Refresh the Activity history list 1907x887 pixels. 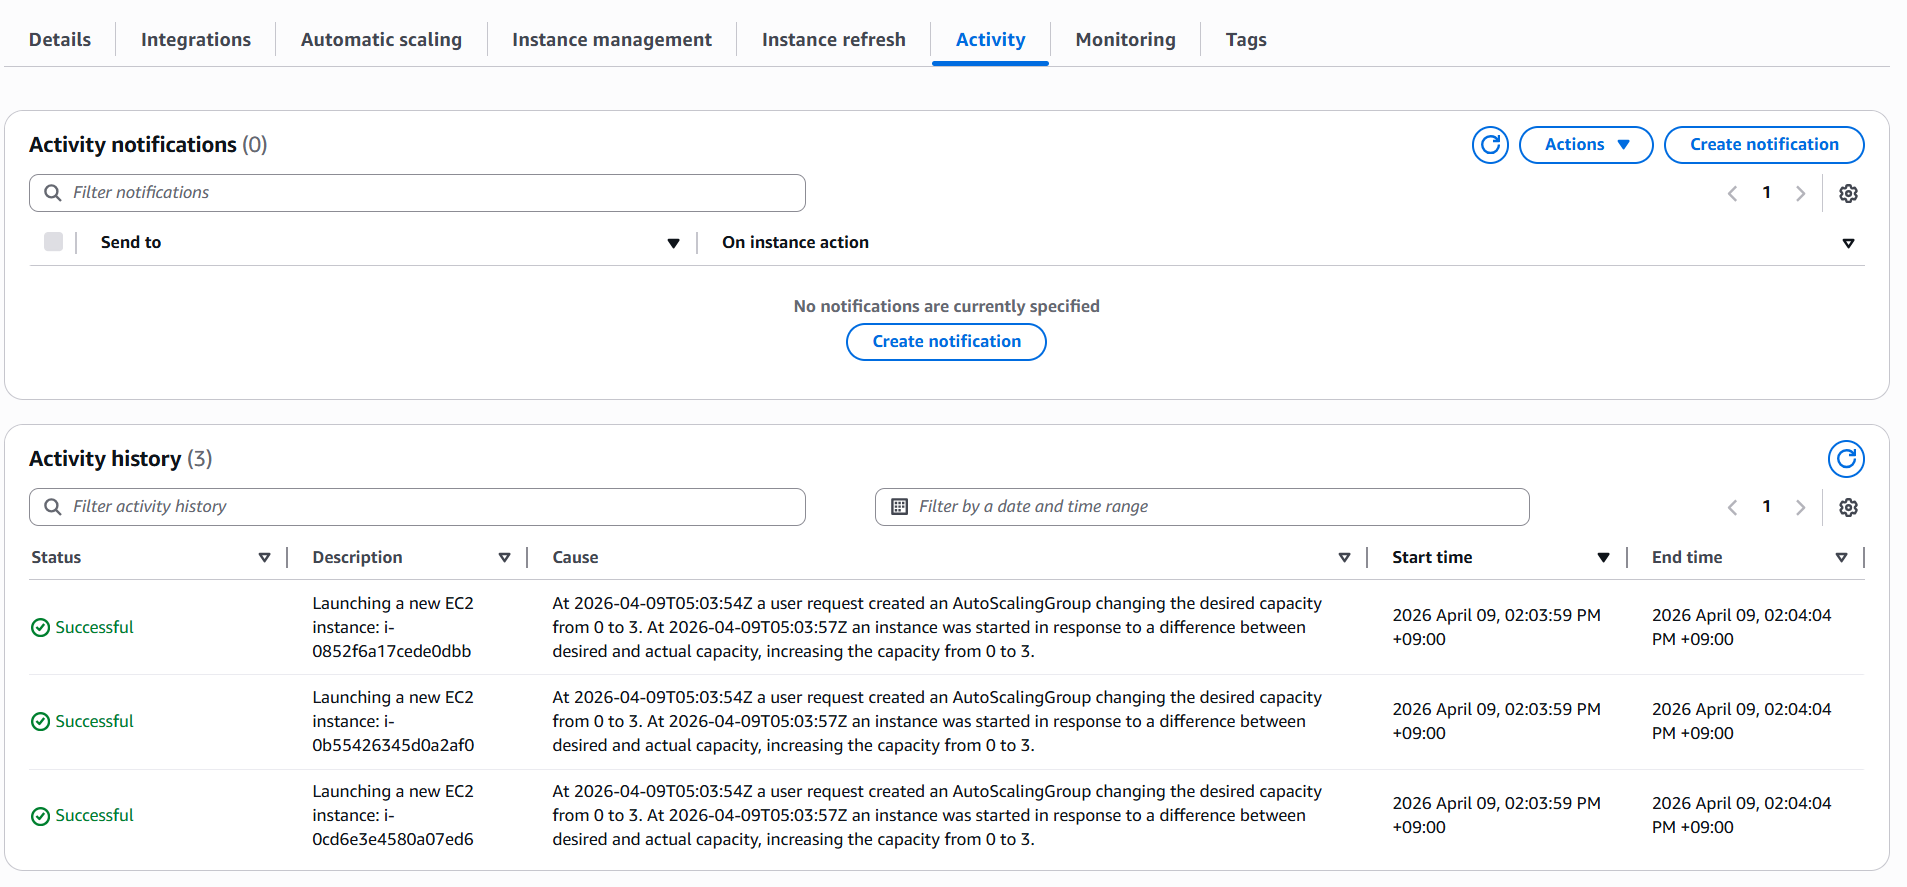[x=1846, y=459]
